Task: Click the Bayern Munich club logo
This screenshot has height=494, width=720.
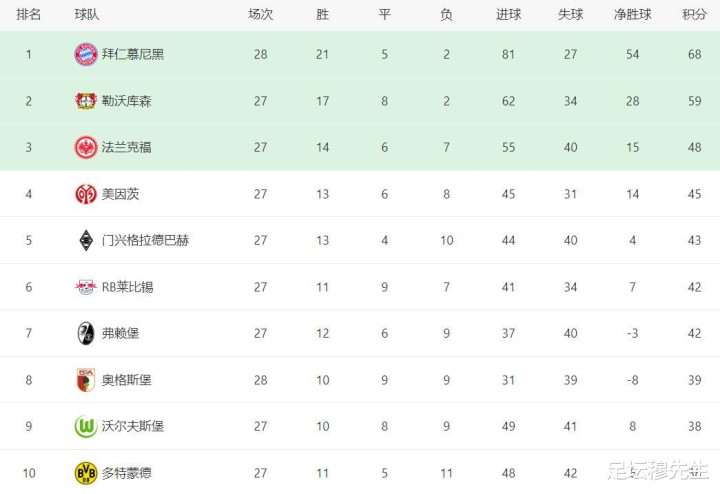Action: [x=86, y=54]
